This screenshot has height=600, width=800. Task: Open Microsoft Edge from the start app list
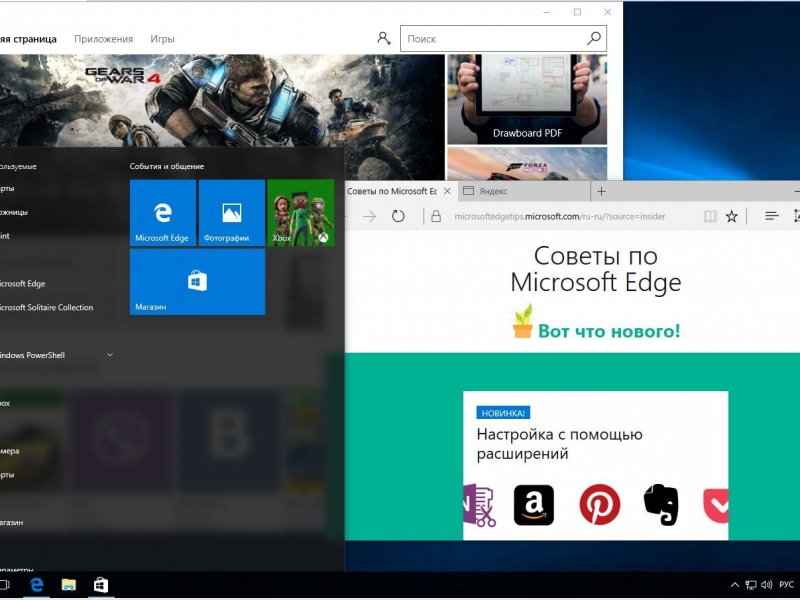coord(22,284)
